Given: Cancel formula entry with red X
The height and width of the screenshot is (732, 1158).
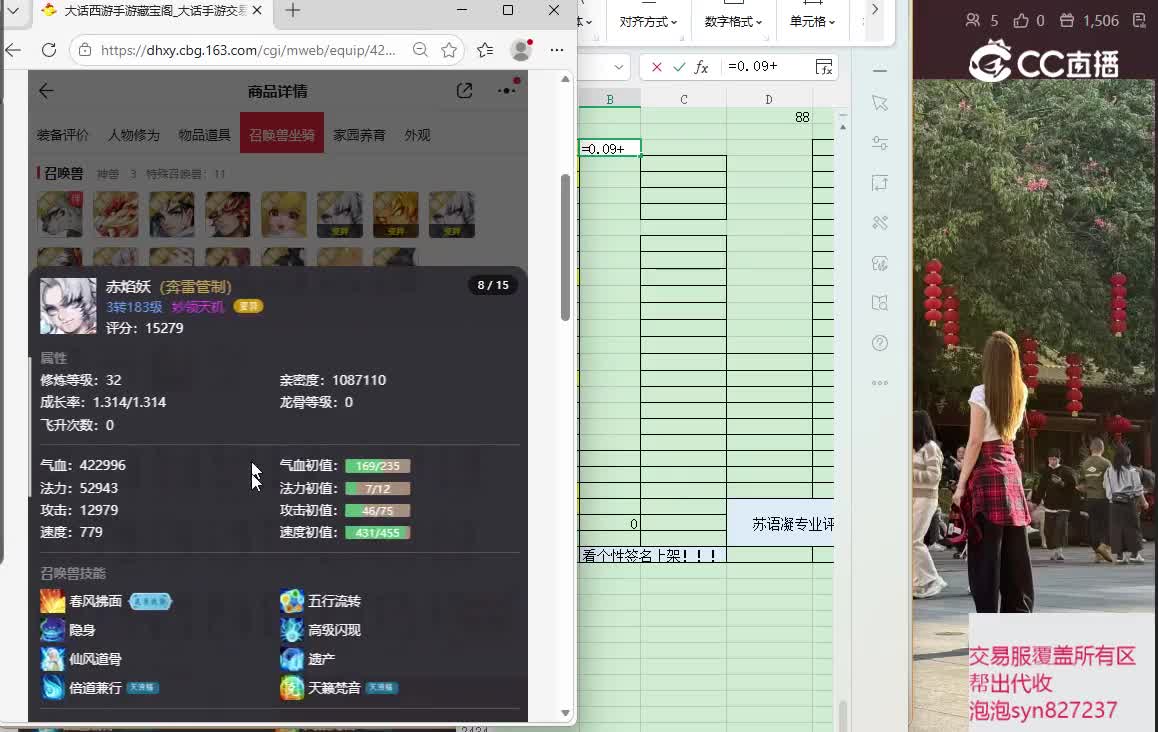Looking at the screenshot, I should pos(657,67).
